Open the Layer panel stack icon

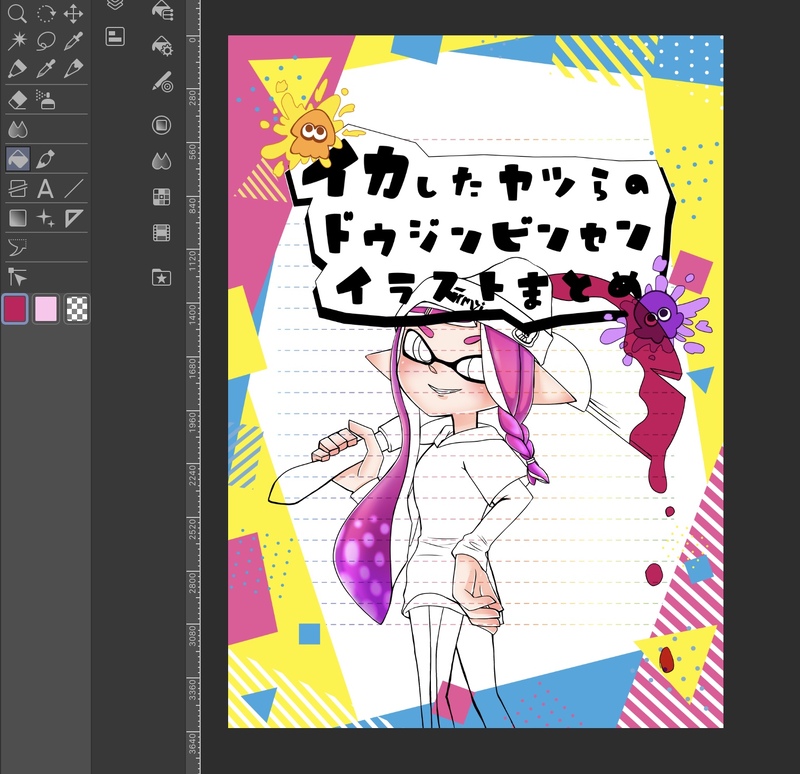click(x=115, y=5)
